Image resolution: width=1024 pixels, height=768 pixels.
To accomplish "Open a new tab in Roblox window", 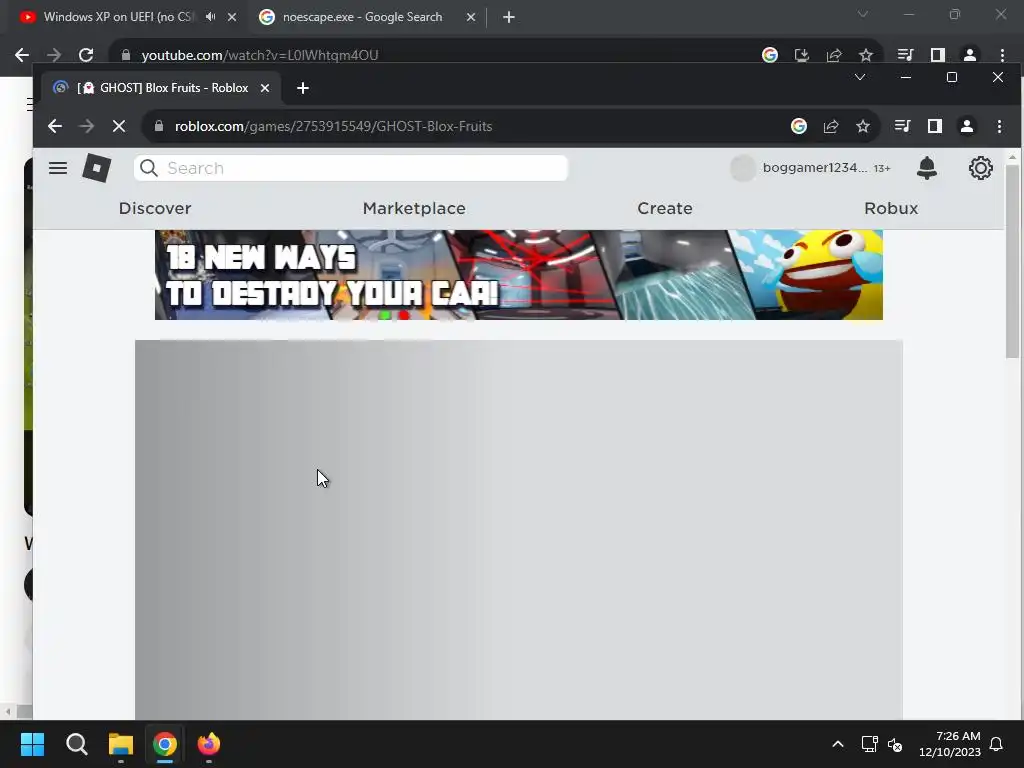I will click(x=302, y=88).
